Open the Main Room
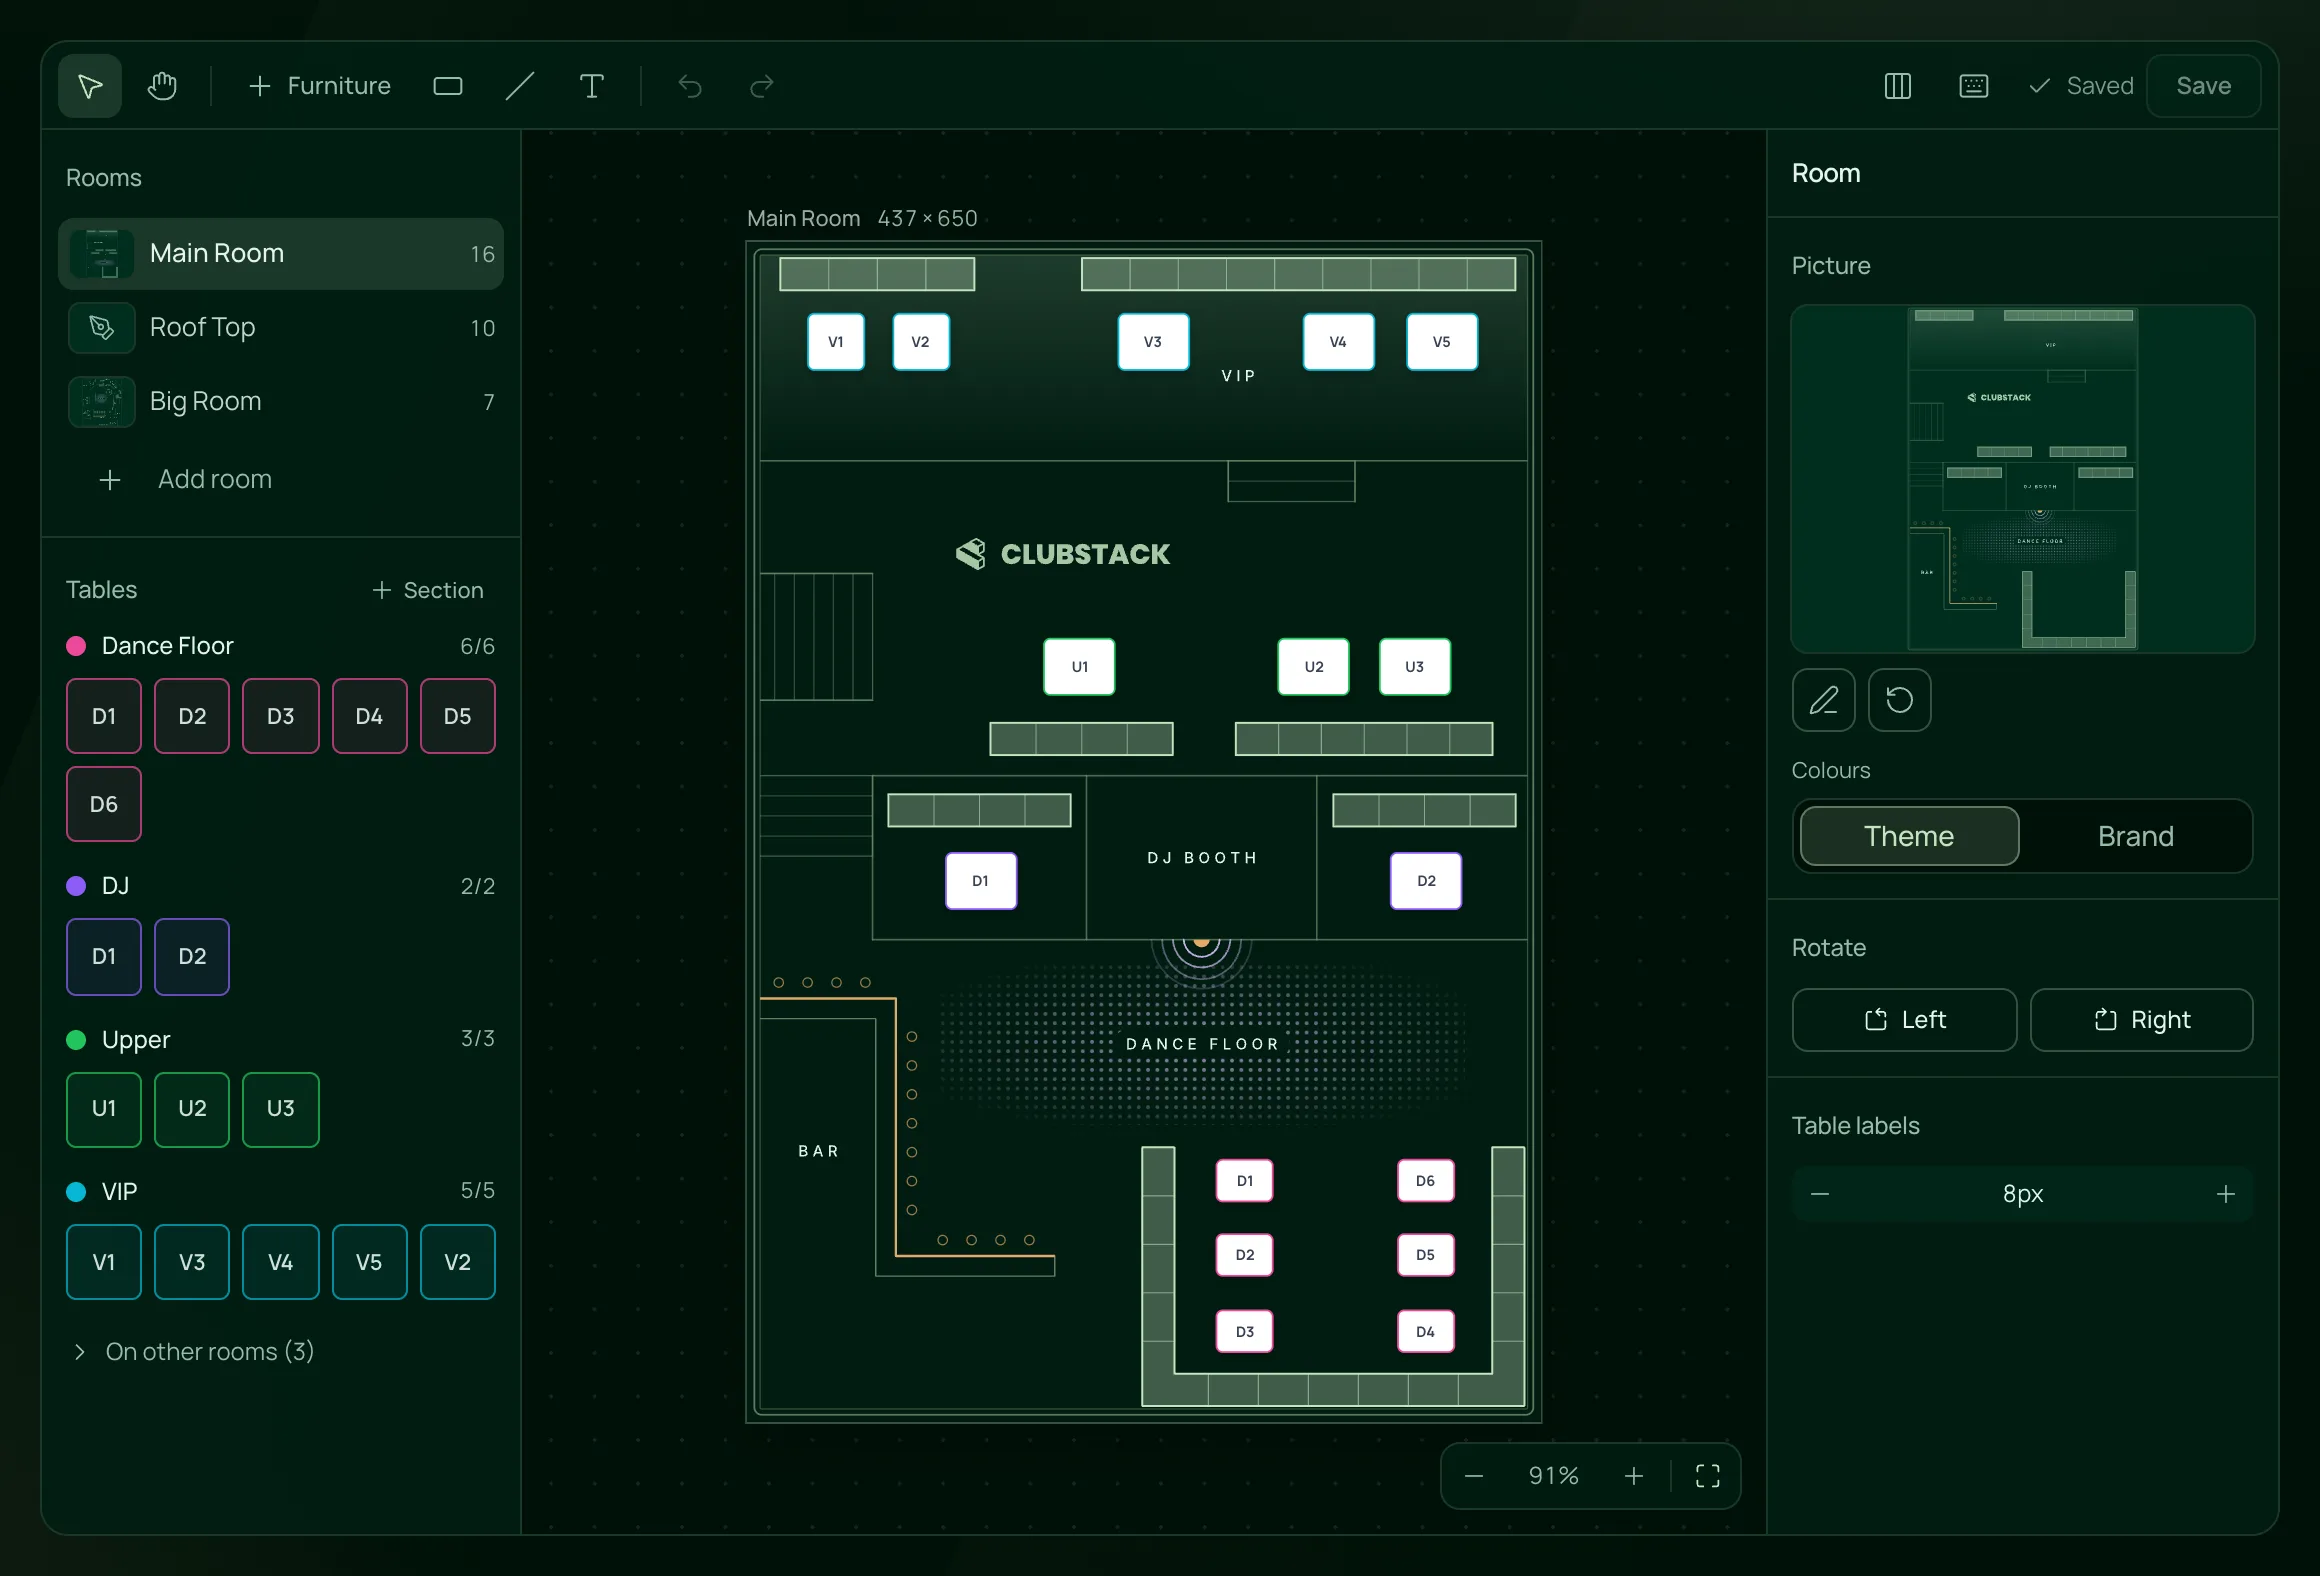 (281, 254)
